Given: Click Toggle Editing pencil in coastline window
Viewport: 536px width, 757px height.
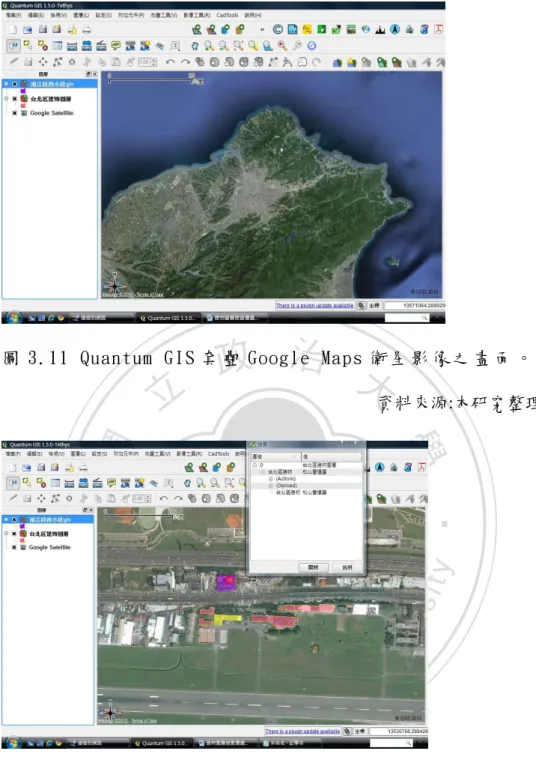Looking at the screenshot, I should point(13,62).
